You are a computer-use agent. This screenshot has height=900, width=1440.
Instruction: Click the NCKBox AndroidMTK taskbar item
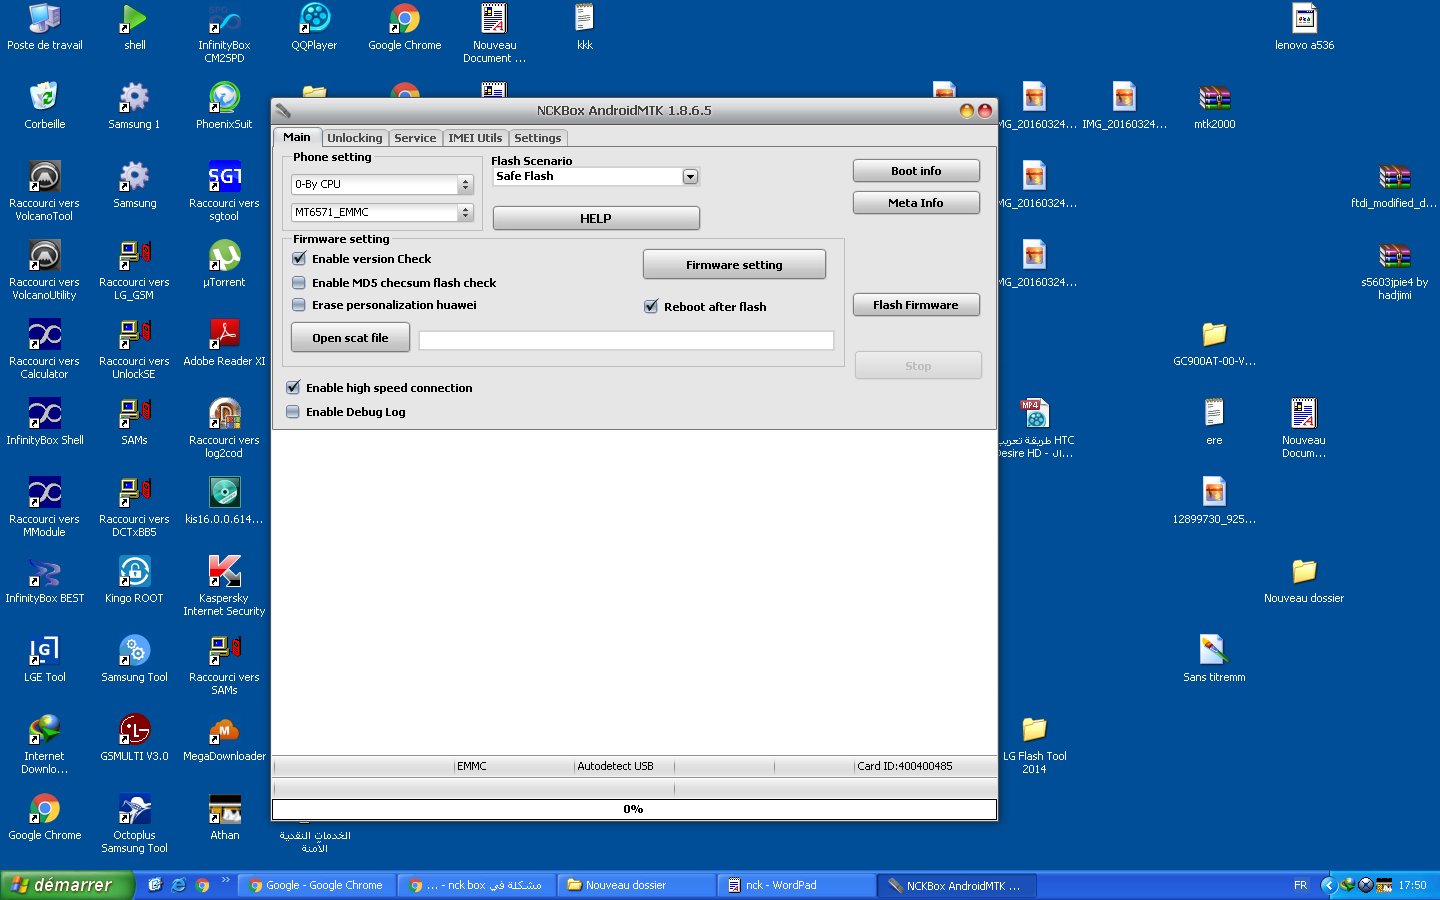pyautogui.click(x=956, y=885)
